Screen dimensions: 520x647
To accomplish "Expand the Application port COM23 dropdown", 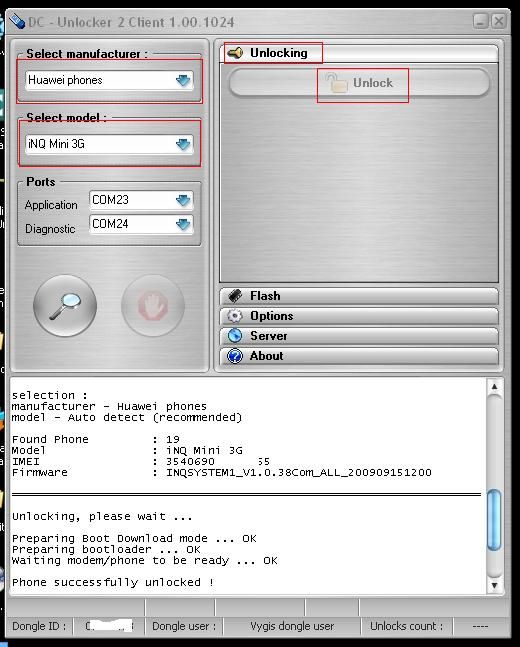I will (183, 200).
